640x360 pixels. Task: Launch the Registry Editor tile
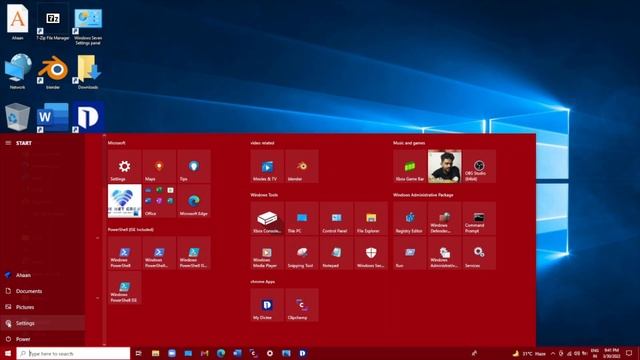tap(410, 218)
